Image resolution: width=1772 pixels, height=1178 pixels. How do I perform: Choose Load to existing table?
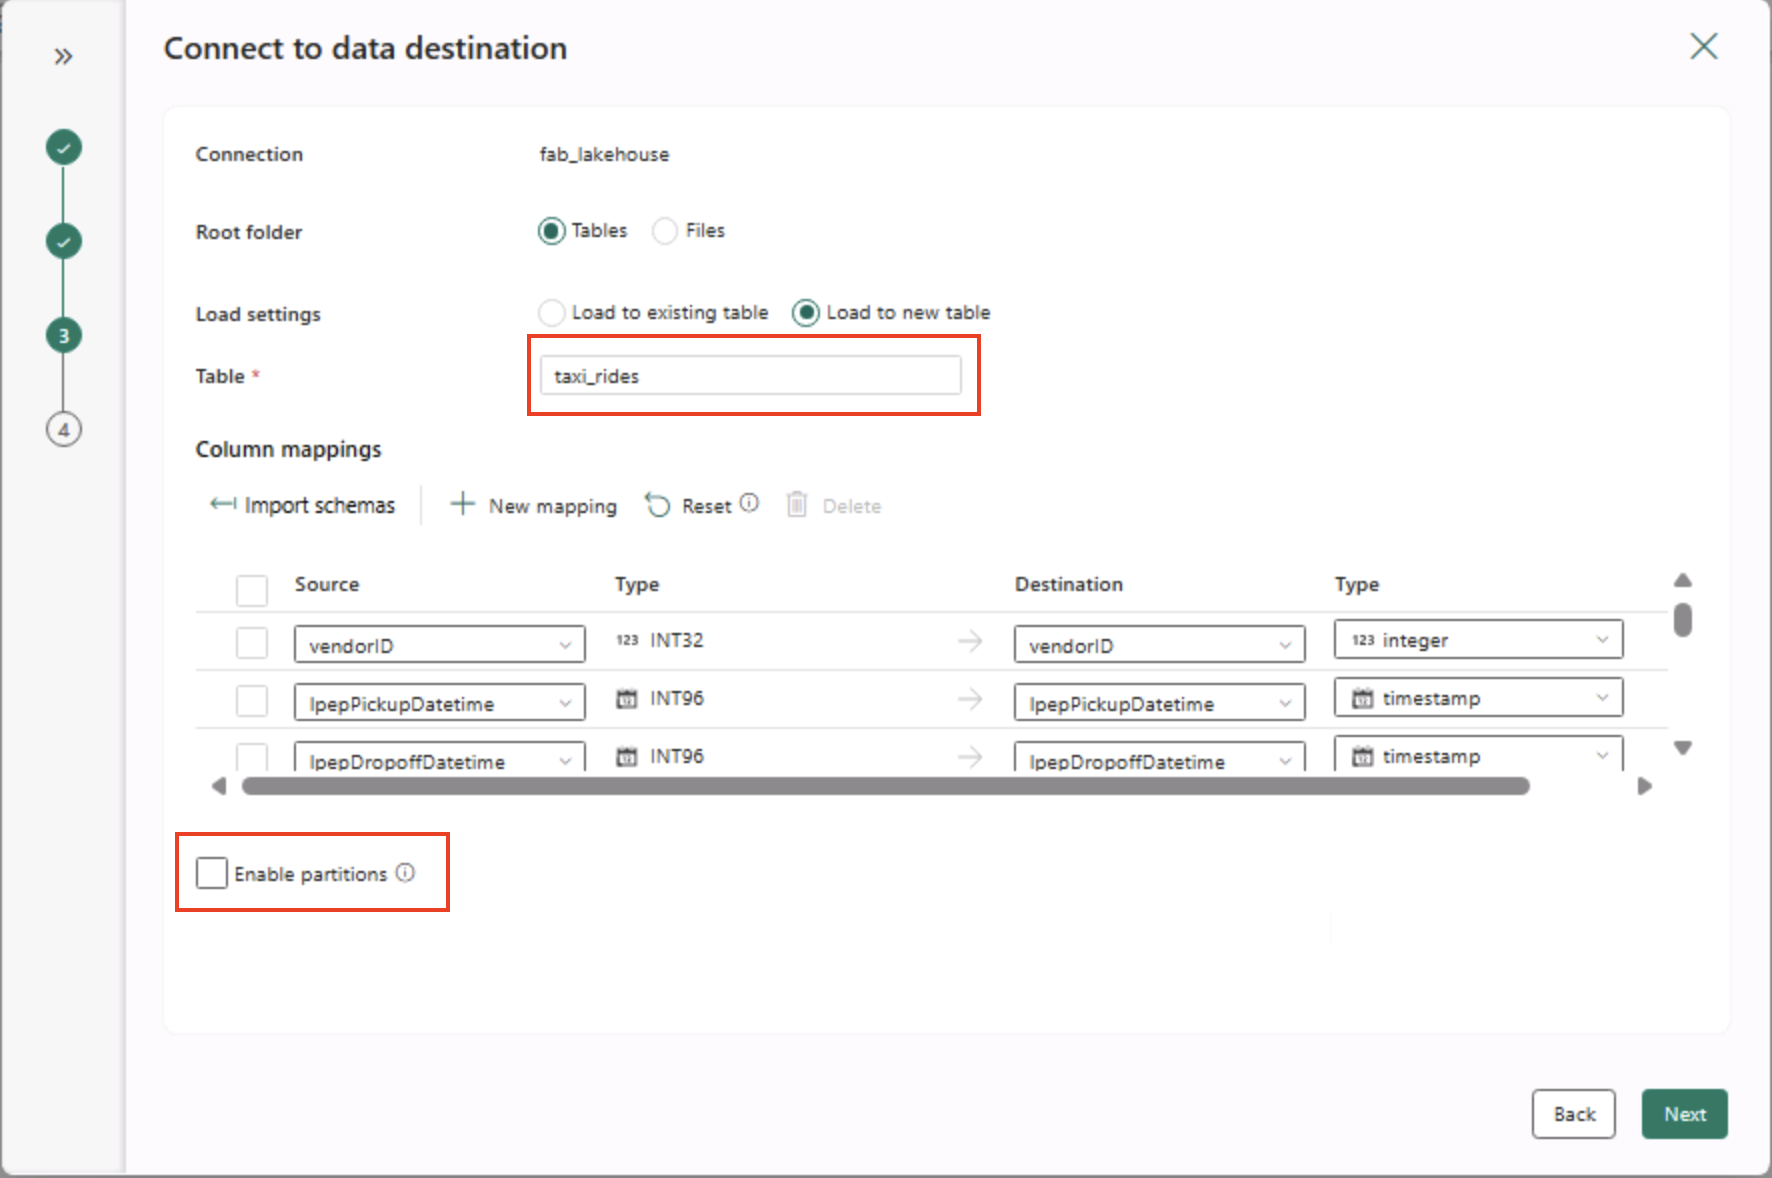(x=552, y=313)
